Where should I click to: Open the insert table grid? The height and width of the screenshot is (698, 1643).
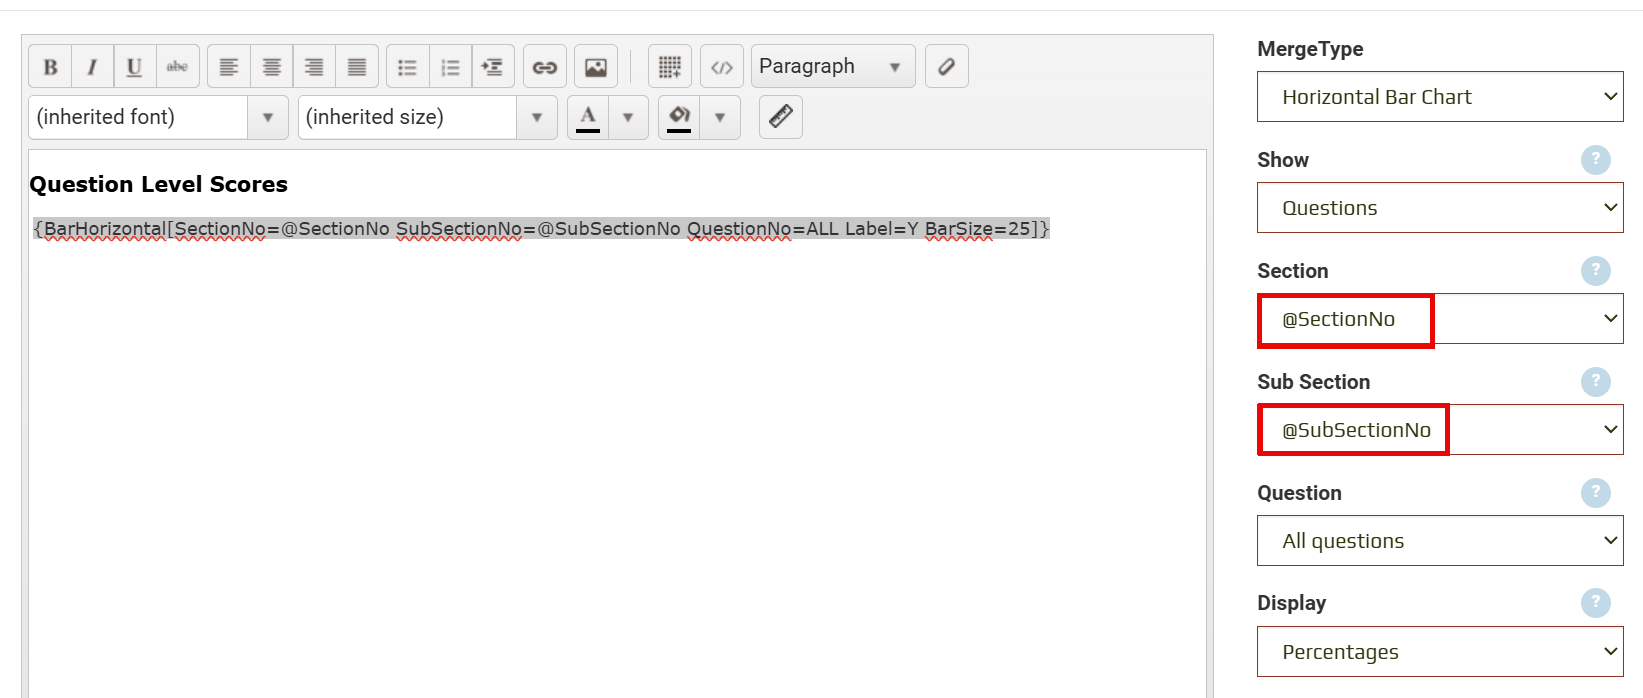click(670, 67)
